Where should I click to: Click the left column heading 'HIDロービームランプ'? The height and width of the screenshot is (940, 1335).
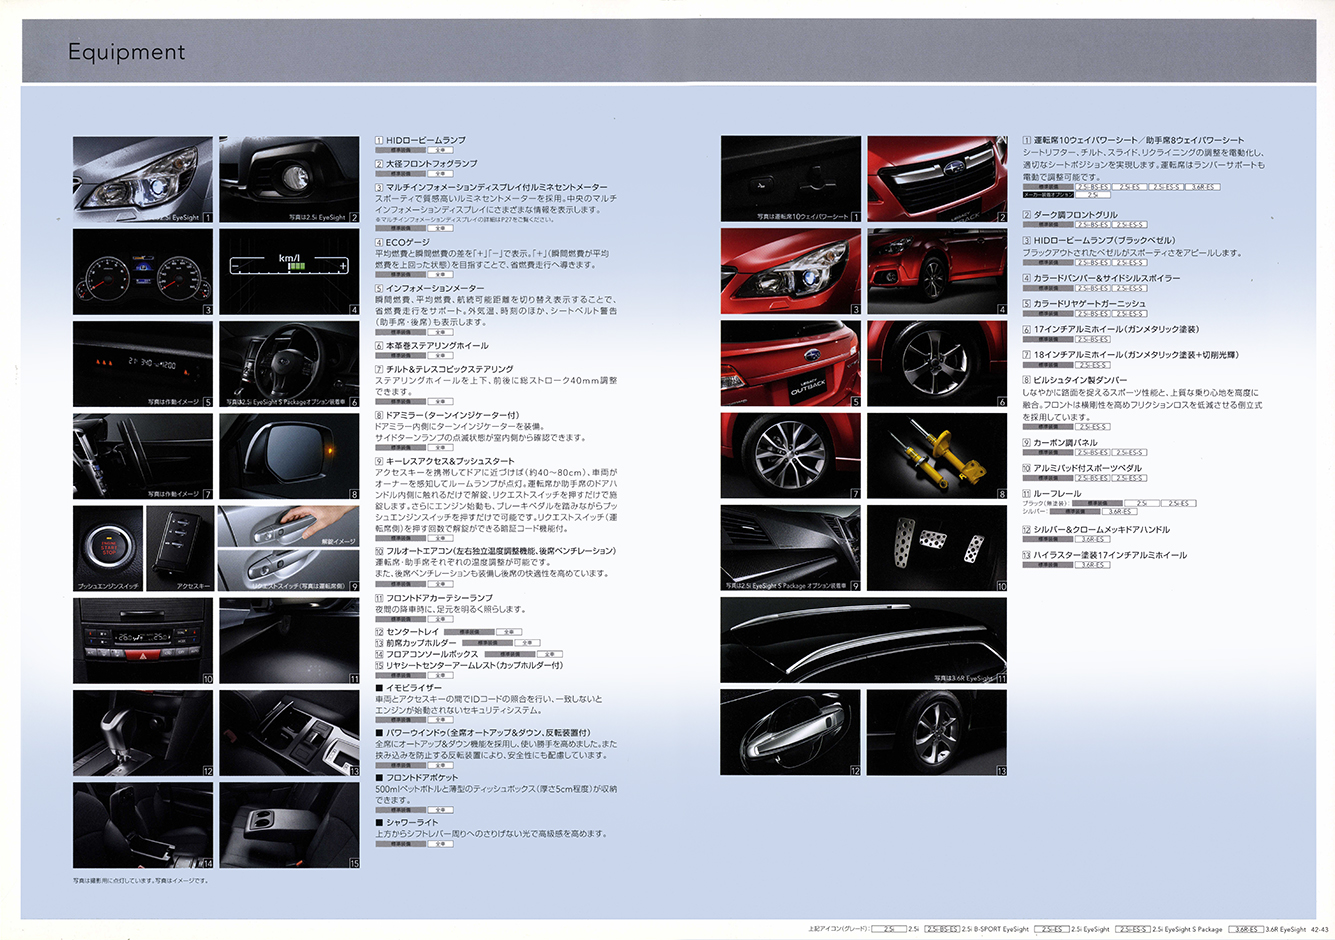(426, 141)
